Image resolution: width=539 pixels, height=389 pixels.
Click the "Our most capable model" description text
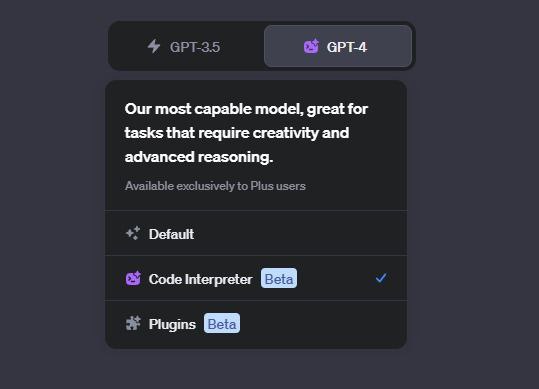246,133
